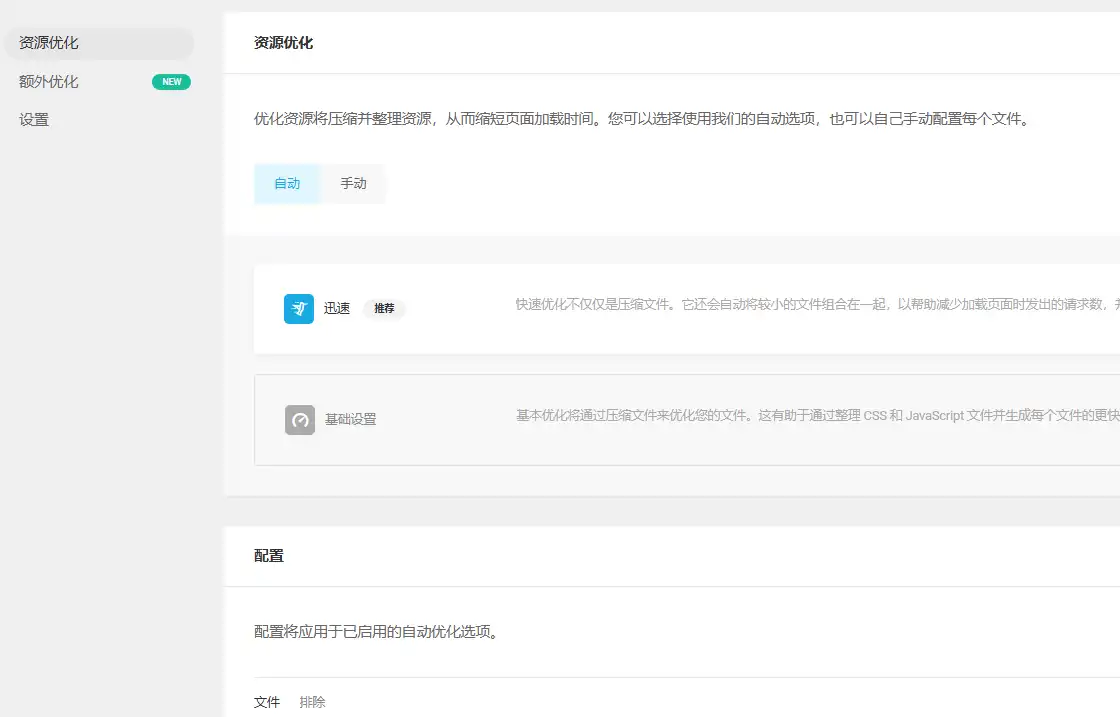Enable the 迅速 recommended optimization mode
This screenshot has width=1120, height=717.
[336, 308]
